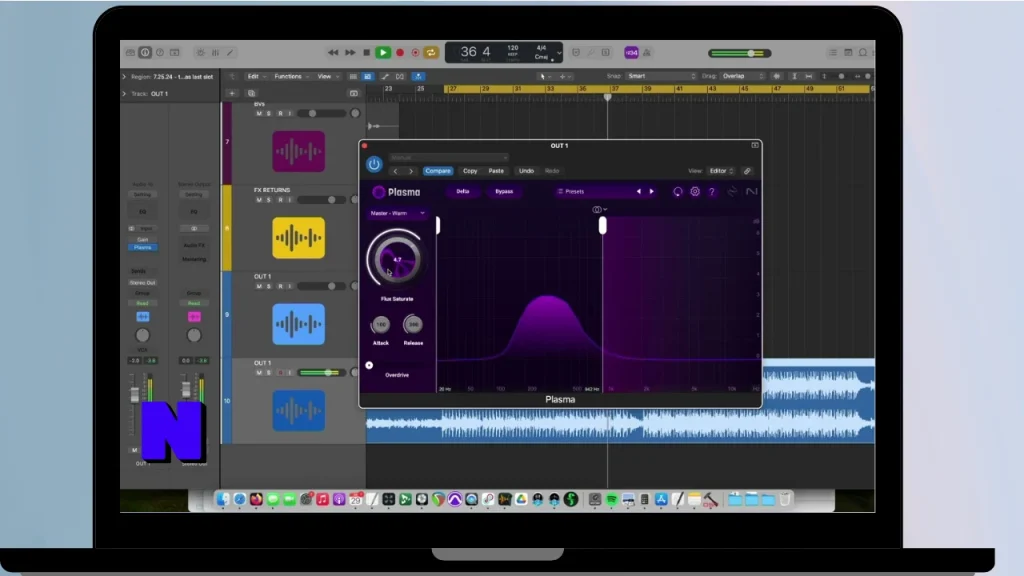
Task: Click the Attack knob
Action: point(381,325)
